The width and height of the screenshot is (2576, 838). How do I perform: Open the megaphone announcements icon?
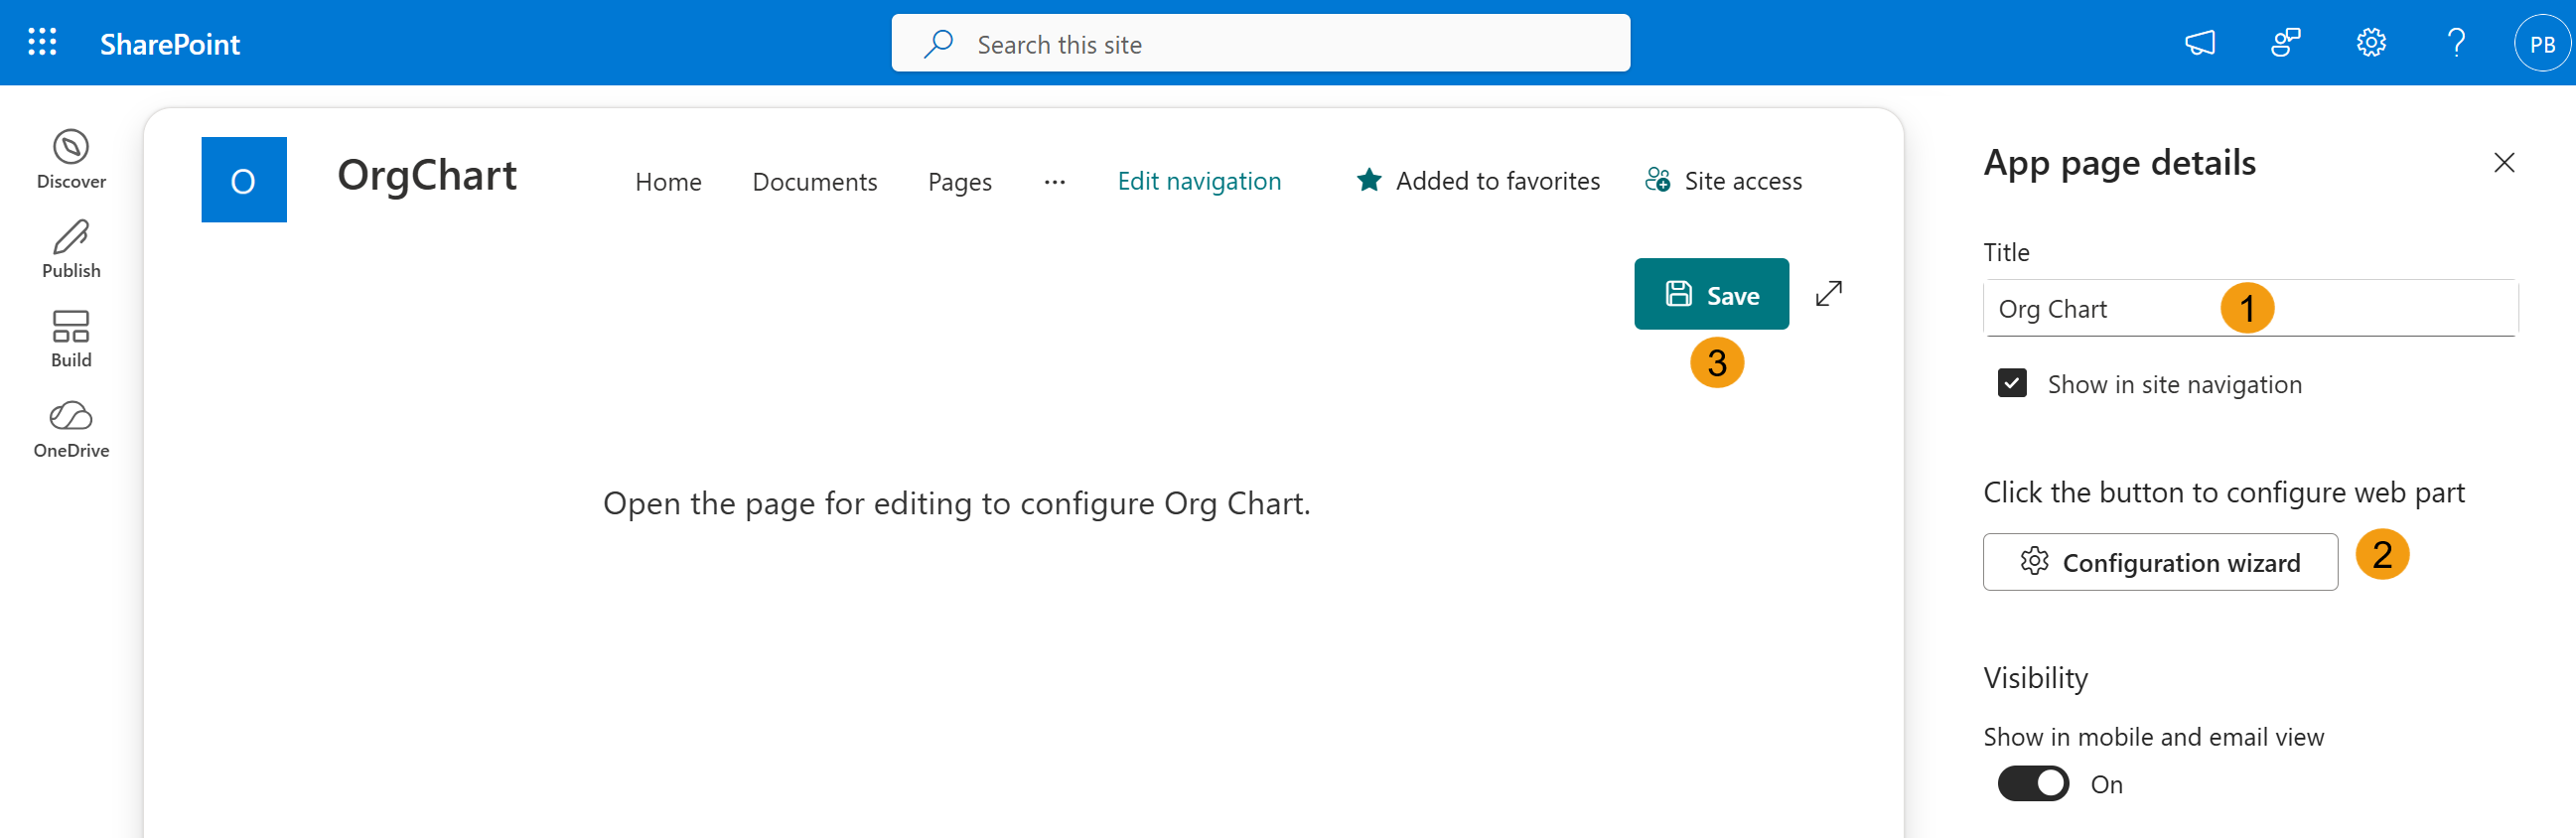click(2200, 43)
